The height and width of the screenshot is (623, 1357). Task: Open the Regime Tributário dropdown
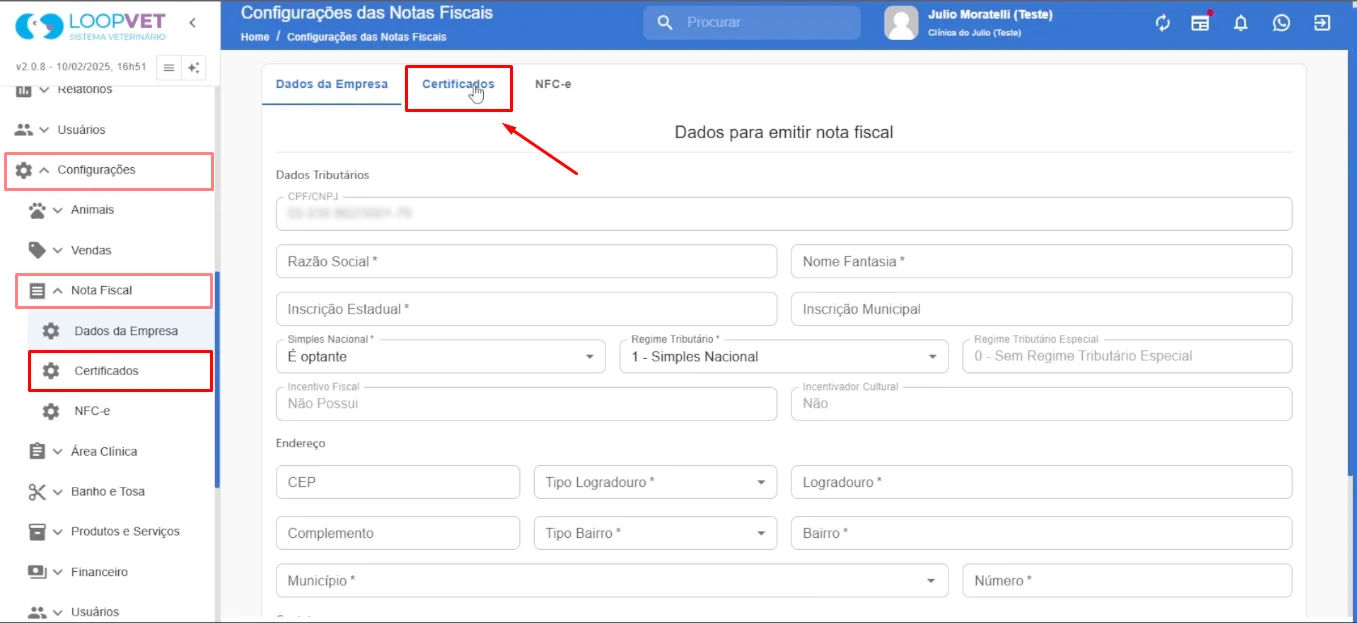tap(784, 356)
